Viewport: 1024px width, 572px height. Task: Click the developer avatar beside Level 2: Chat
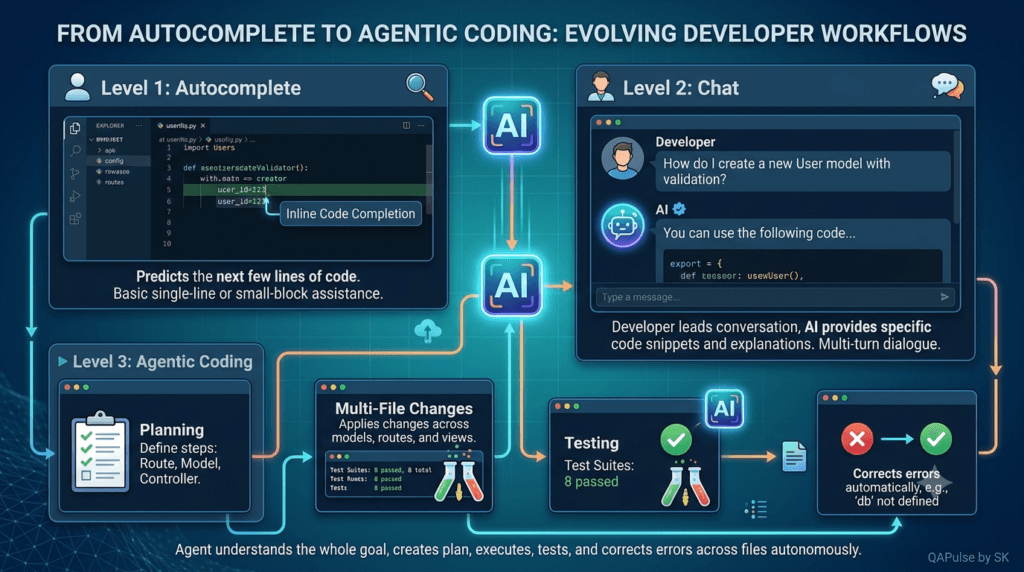(x=601, y=87)
